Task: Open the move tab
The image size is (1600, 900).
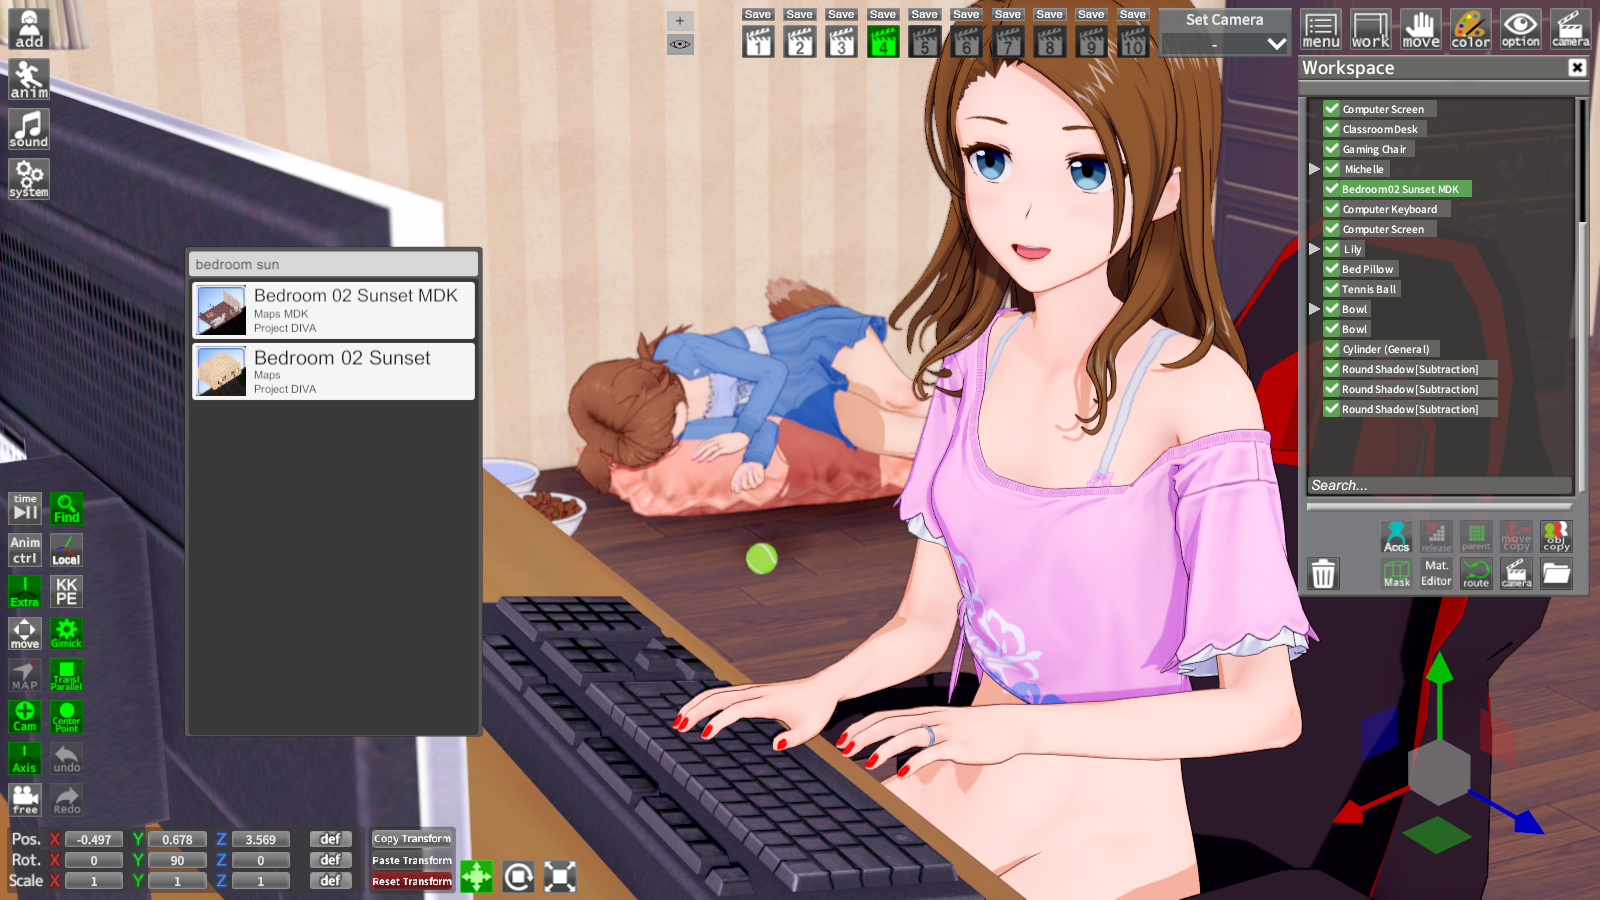Action: pyautogui.click(x=1420, y=29)
